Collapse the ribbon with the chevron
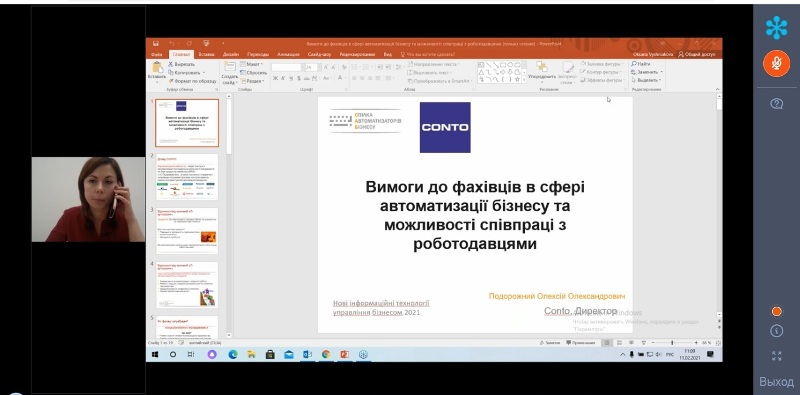The width and height of the screenshot is (800, 395). point(717,89)
